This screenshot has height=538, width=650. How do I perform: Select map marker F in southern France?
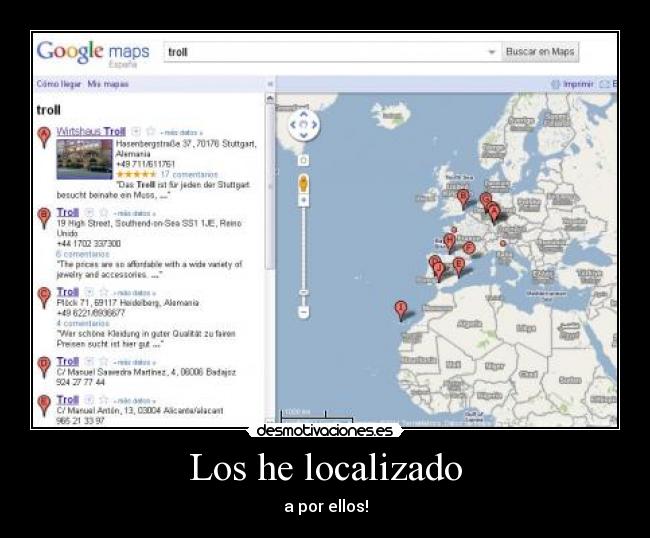pos(469,249)
